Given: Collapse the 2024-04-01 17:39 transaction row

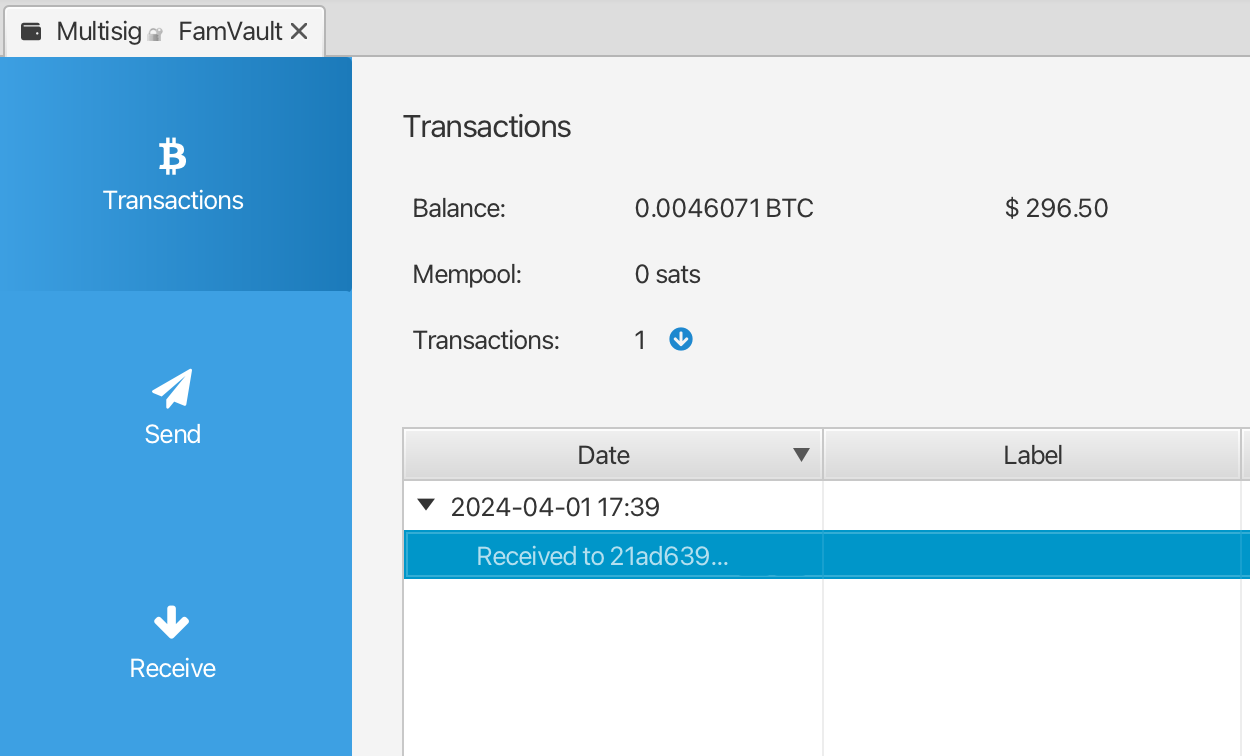Looking at the screenshot, I should point(426,506).
